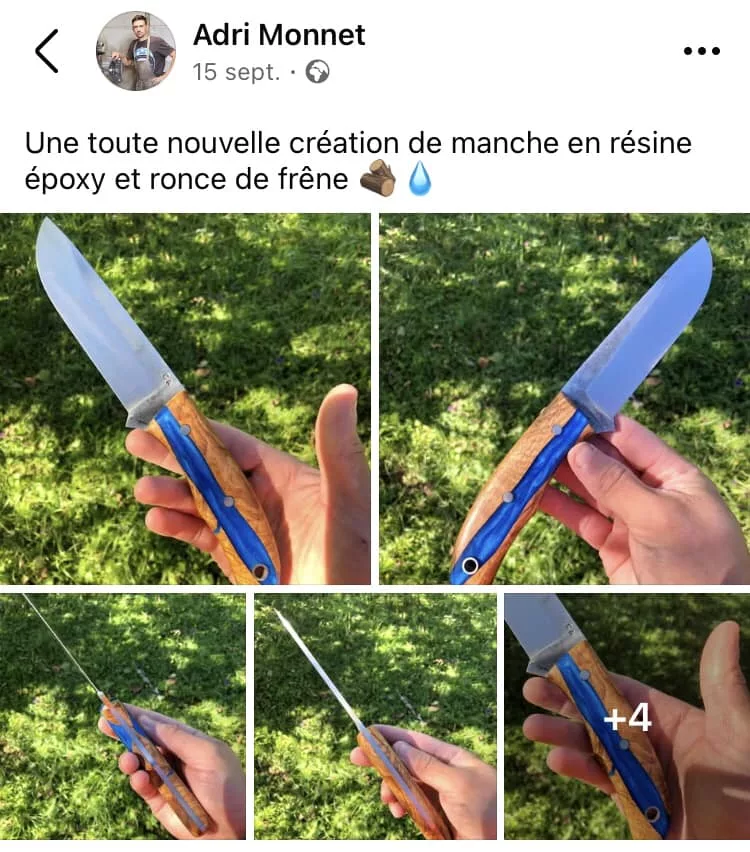Click the 15 sept. post timestamp
This screenshot has width=750, height=852.
[x=236, y=72]
